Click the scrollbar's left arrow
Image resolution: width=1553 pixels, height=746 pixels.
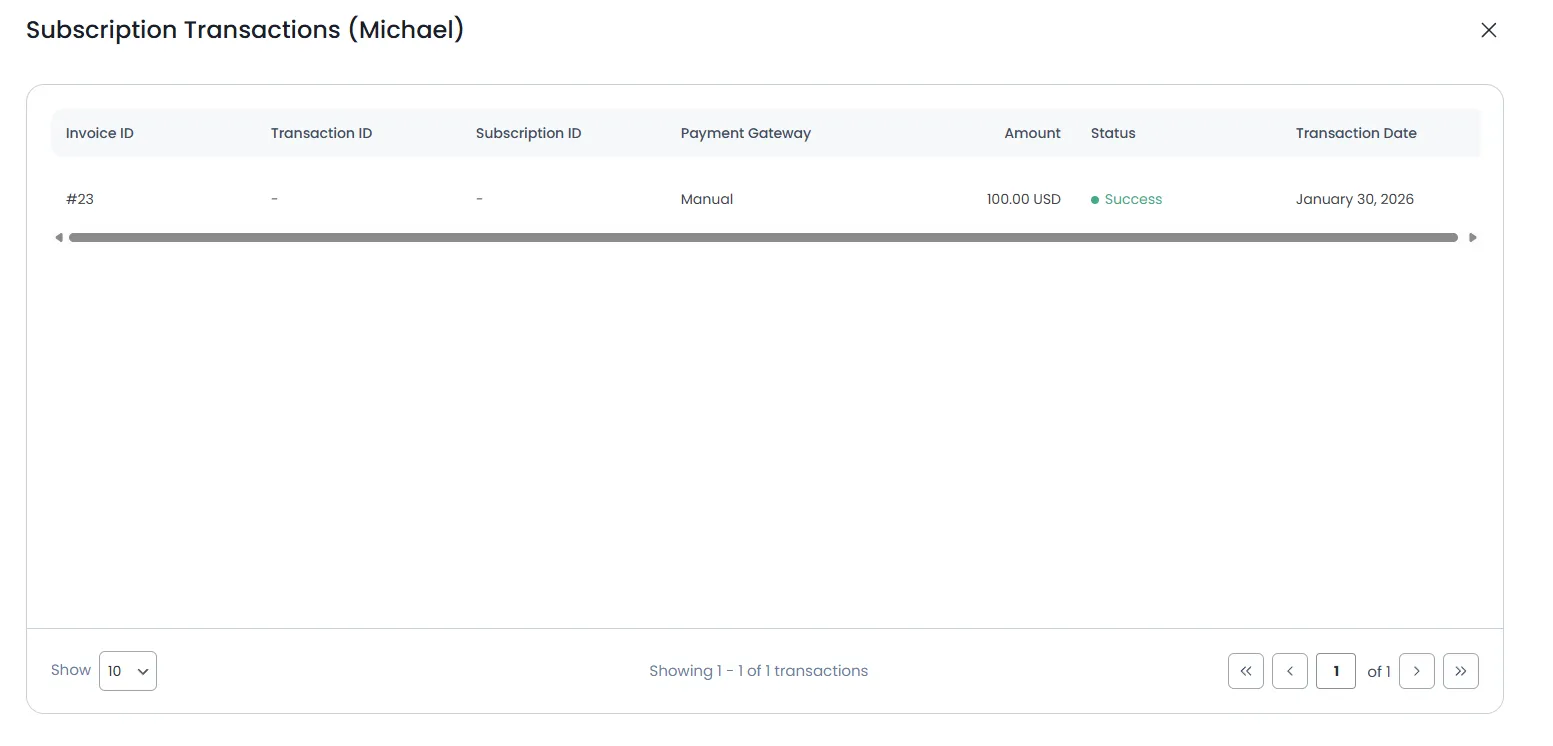pyautogui.click(x=58, y=238)
